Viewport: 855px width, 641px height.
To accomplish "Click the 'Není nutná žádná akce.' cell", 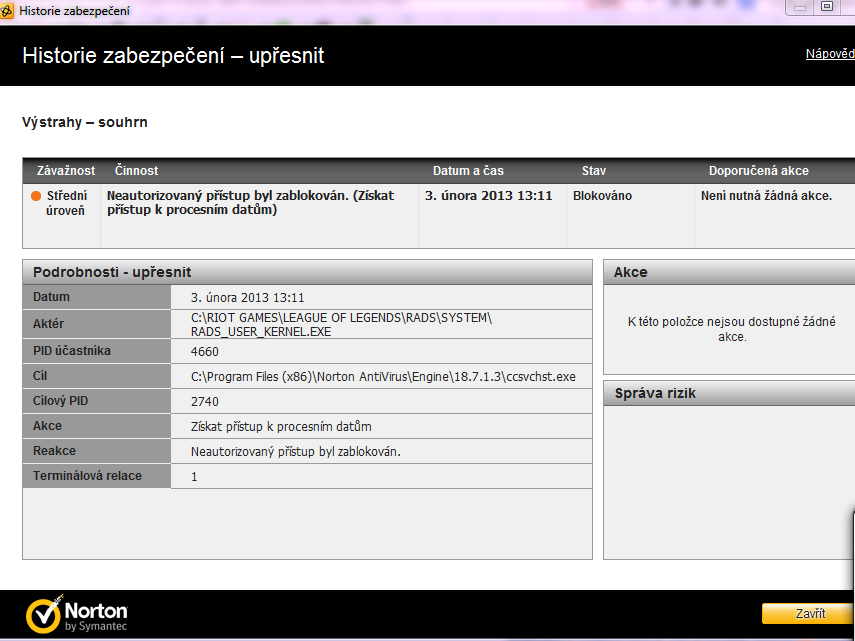I will (x=767, y=196).
